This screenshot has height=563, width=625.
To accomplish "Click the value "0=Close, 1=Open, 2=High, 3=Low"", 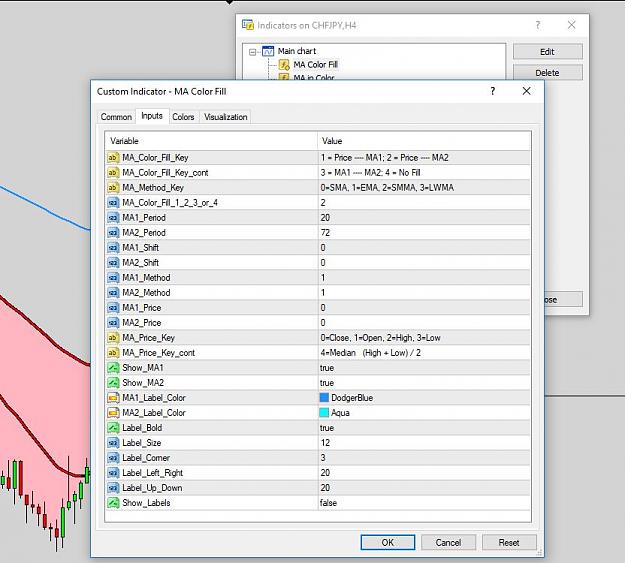I will (x=380, y=338).
